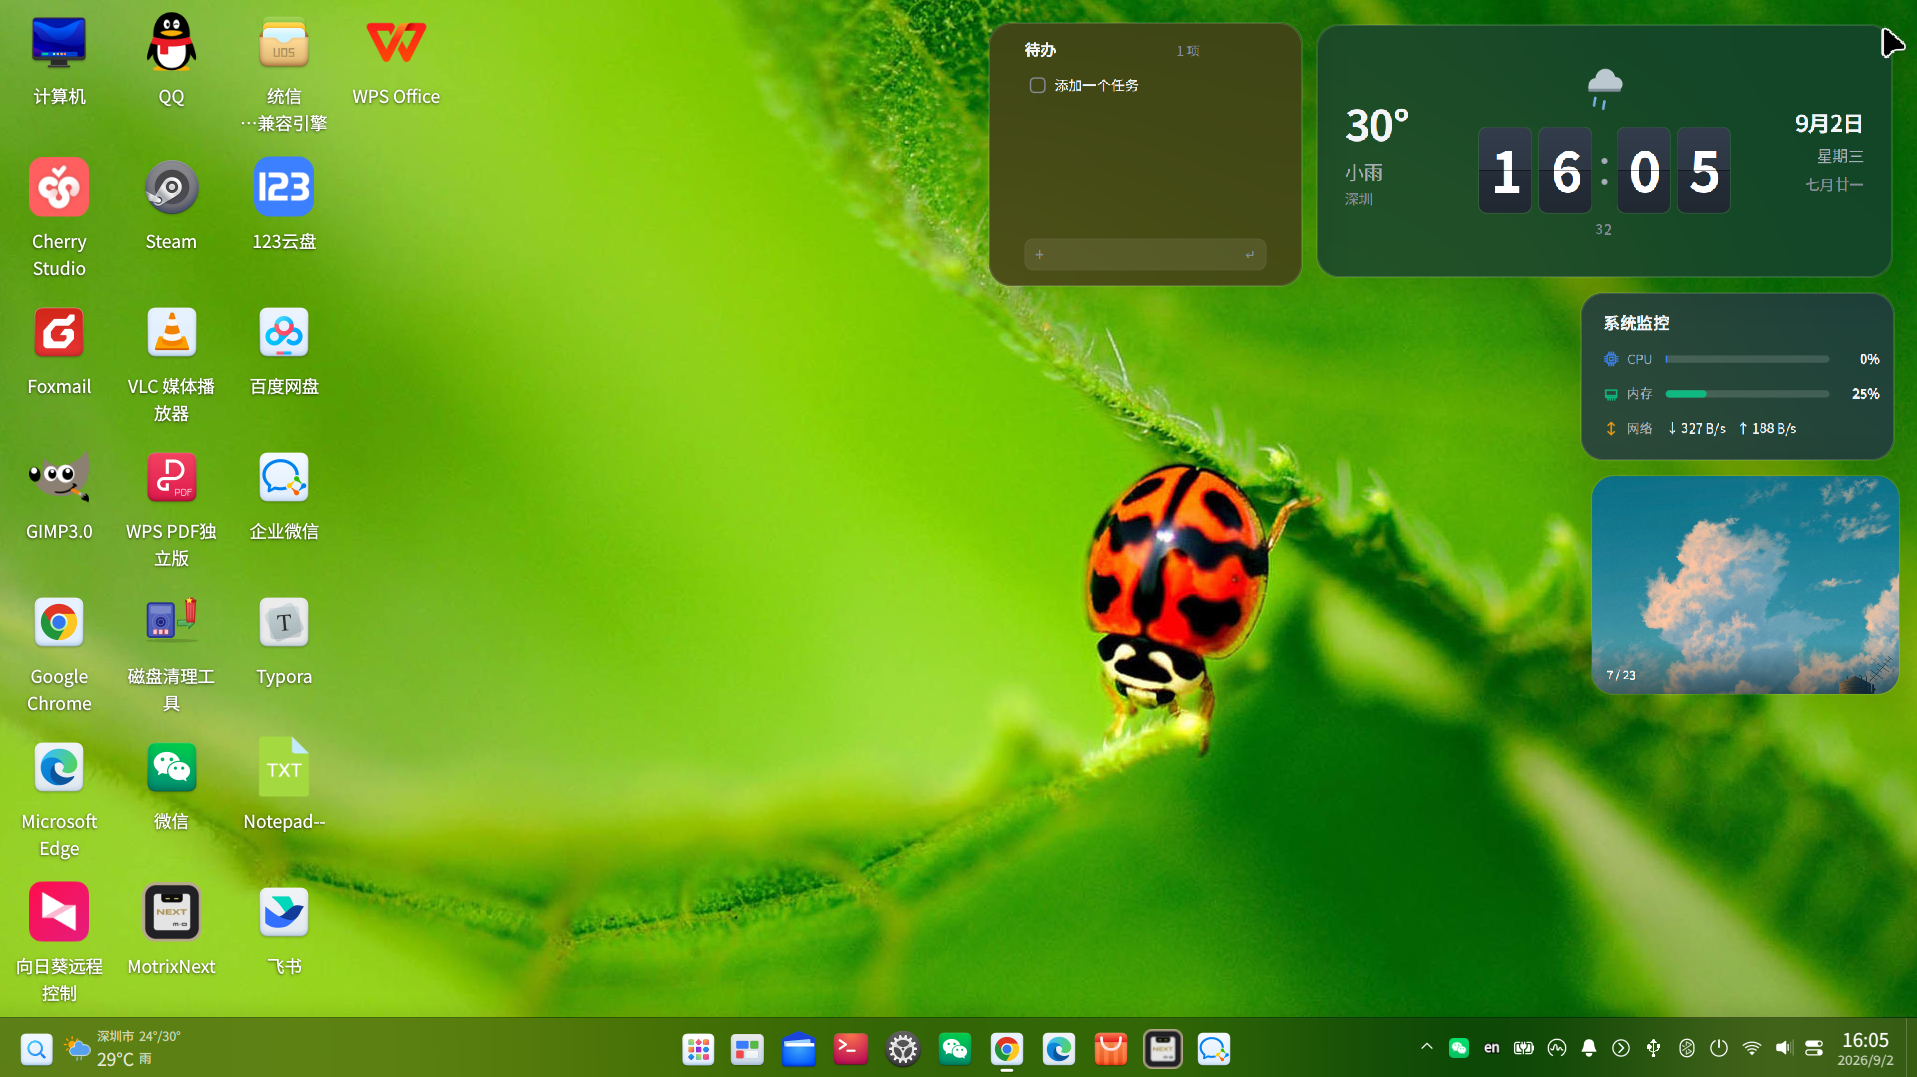Toggle Bluetooth in the system tray
Image resolution: width=1917 pixels, height=1077 pixels.
(1687, 1047)
